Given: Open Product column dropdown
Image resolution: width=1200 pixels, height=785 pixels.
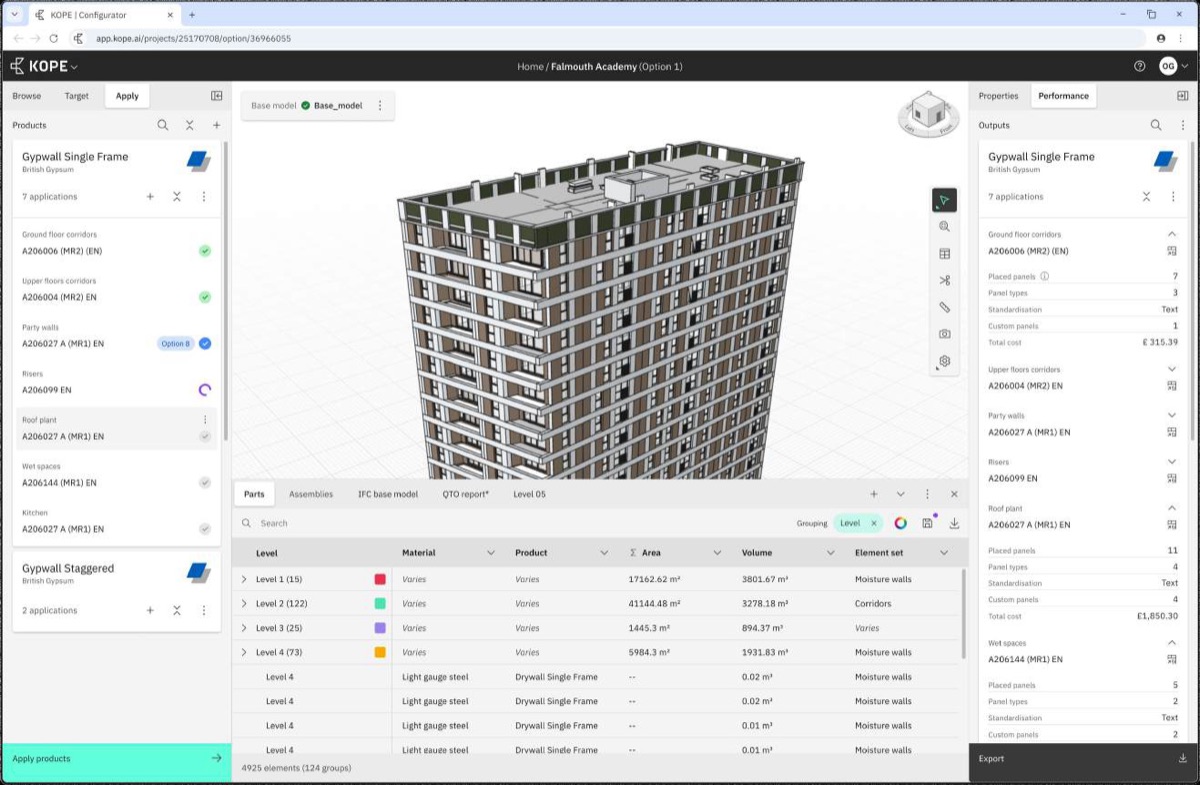Looking at the screenshot, I should pos(604,553).
